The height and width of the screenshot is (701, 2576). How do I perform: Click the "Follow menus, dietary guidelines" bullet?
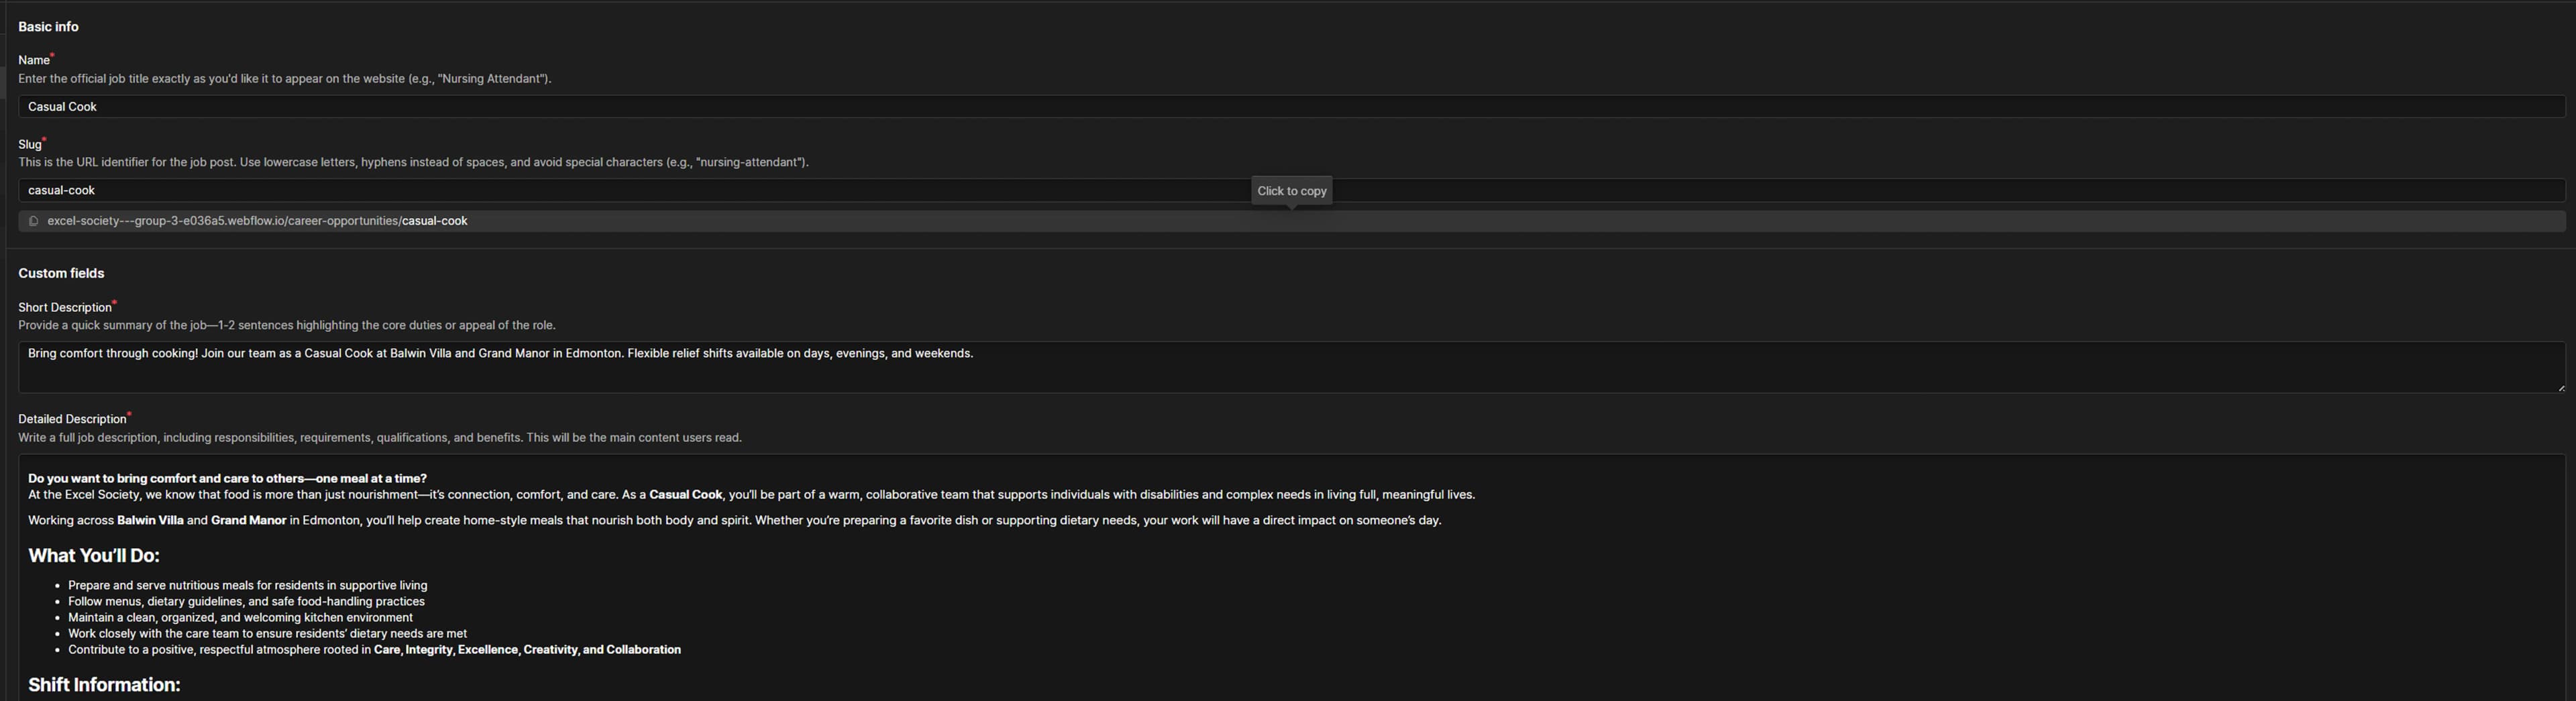(246, 602)
